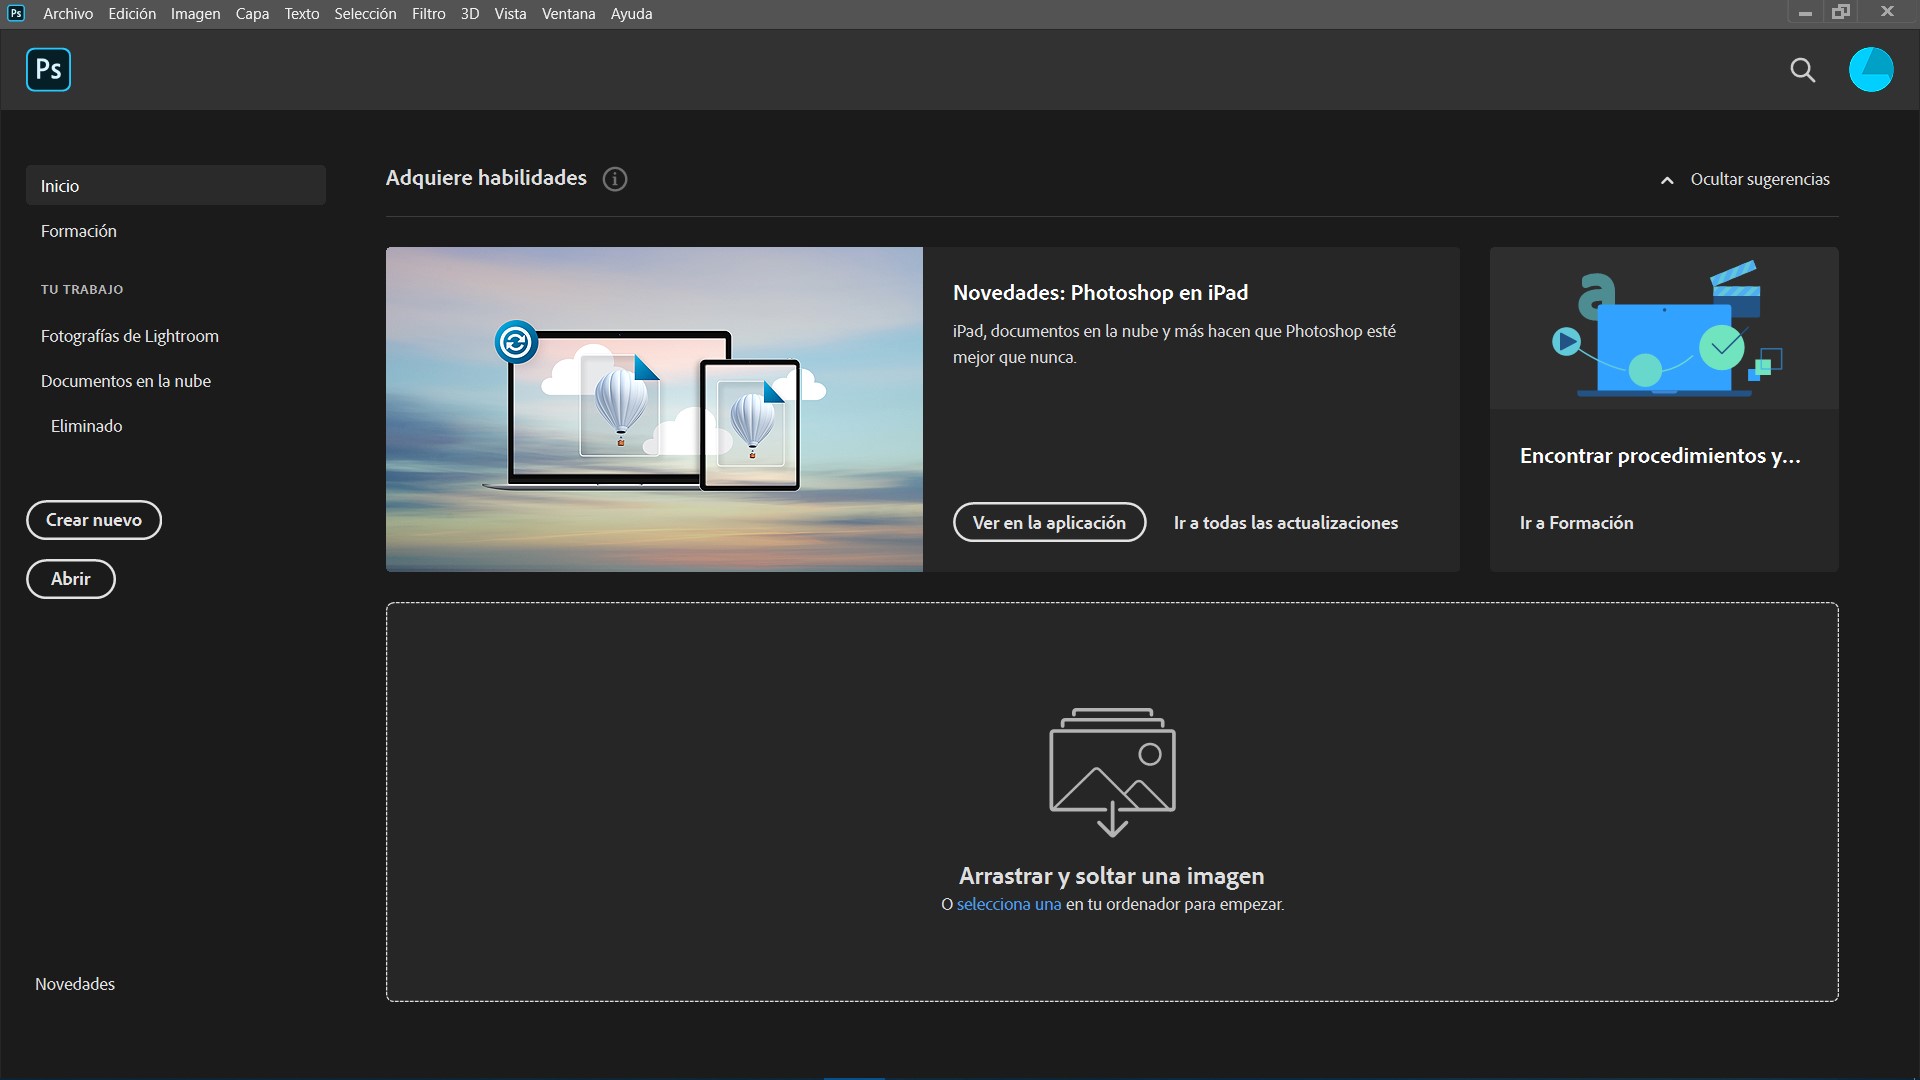Open Fotografías de Lightroom
Screen dimensions: 1920x1080
tap(130, 336)
